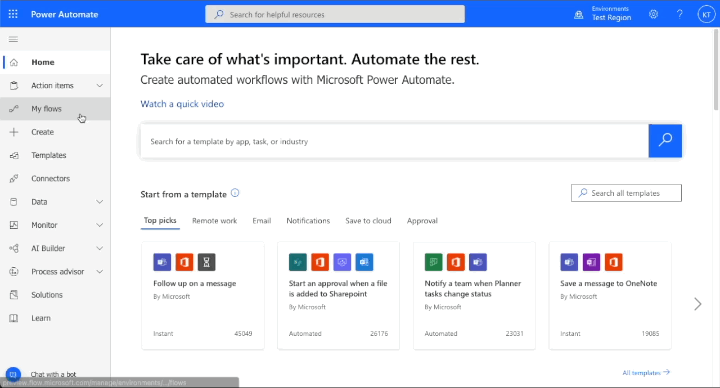The image size is (720, 388).
Task: Click the My flows icon
Action: (14, 109)
